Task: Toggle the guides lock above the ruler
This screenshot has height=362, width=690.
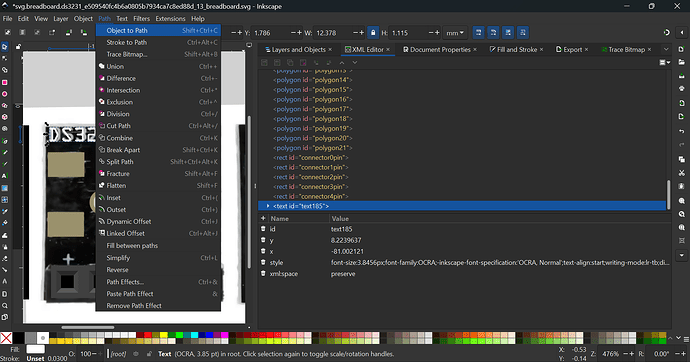Action: coord(18,46)
